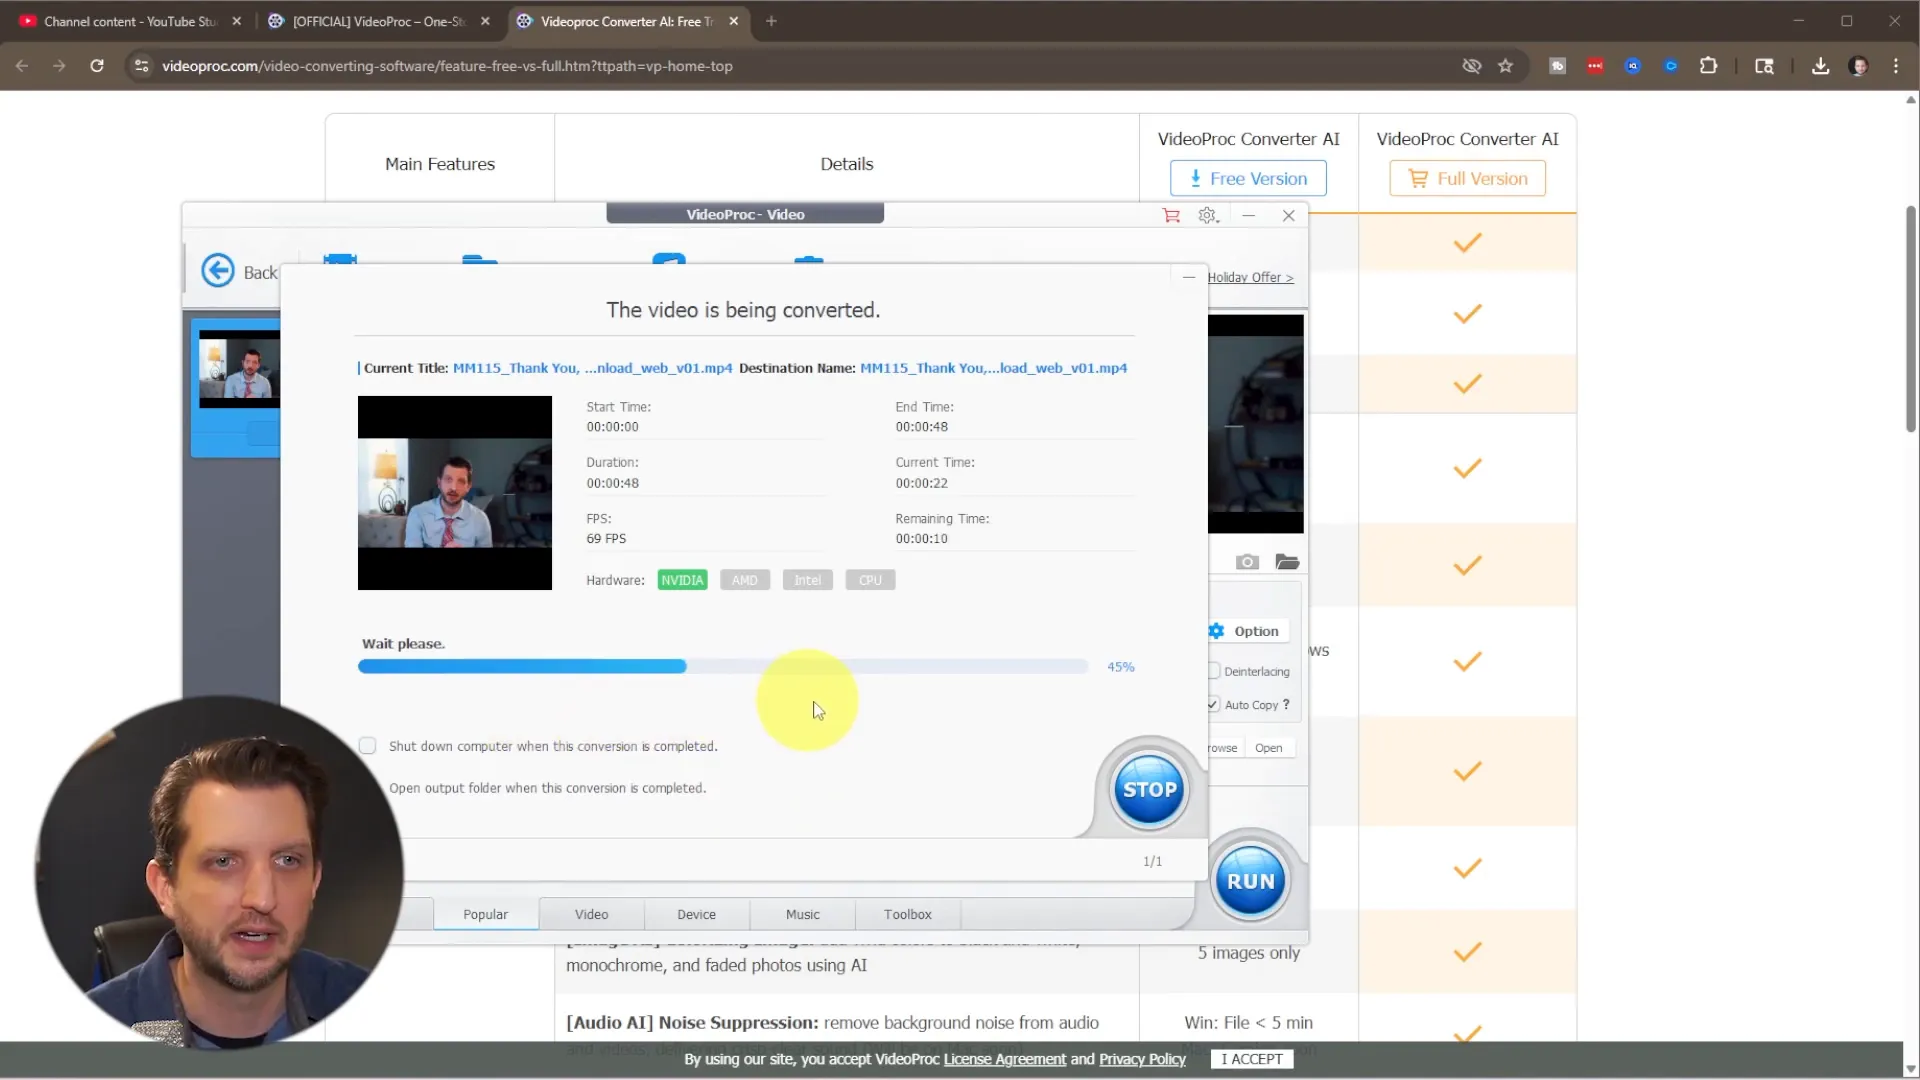Reload the current page
This screenshot has width=1920, height=1080.
(97, 66)
